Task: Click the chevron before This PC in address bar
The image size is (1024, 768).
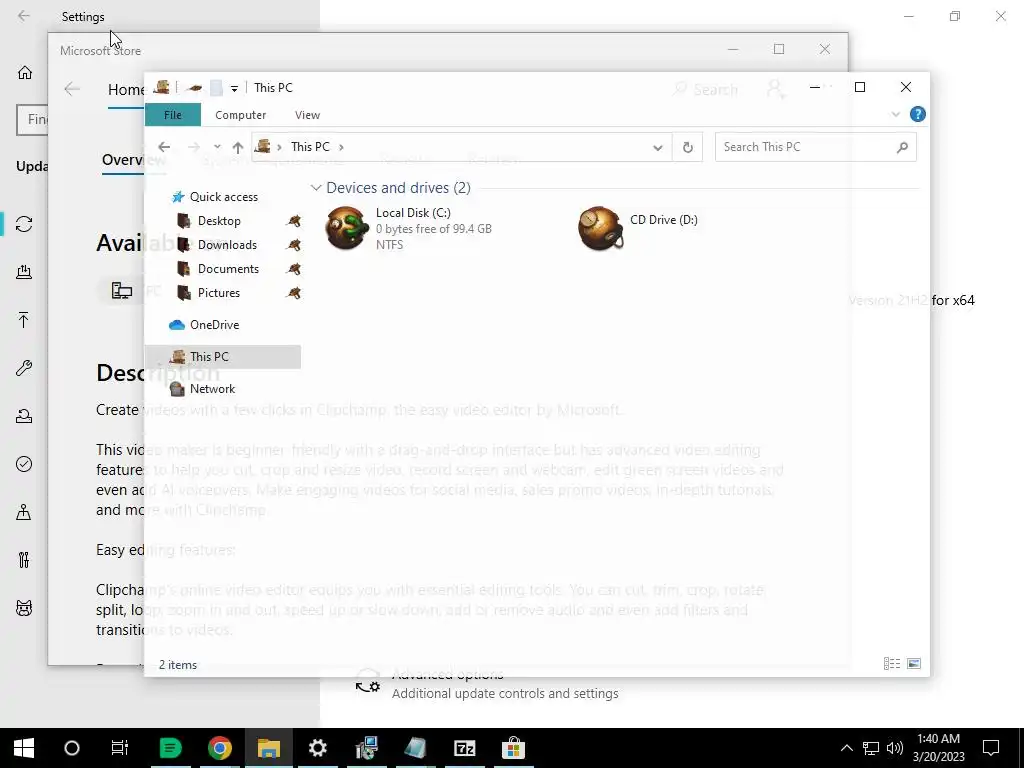Action: pos(280,147)
